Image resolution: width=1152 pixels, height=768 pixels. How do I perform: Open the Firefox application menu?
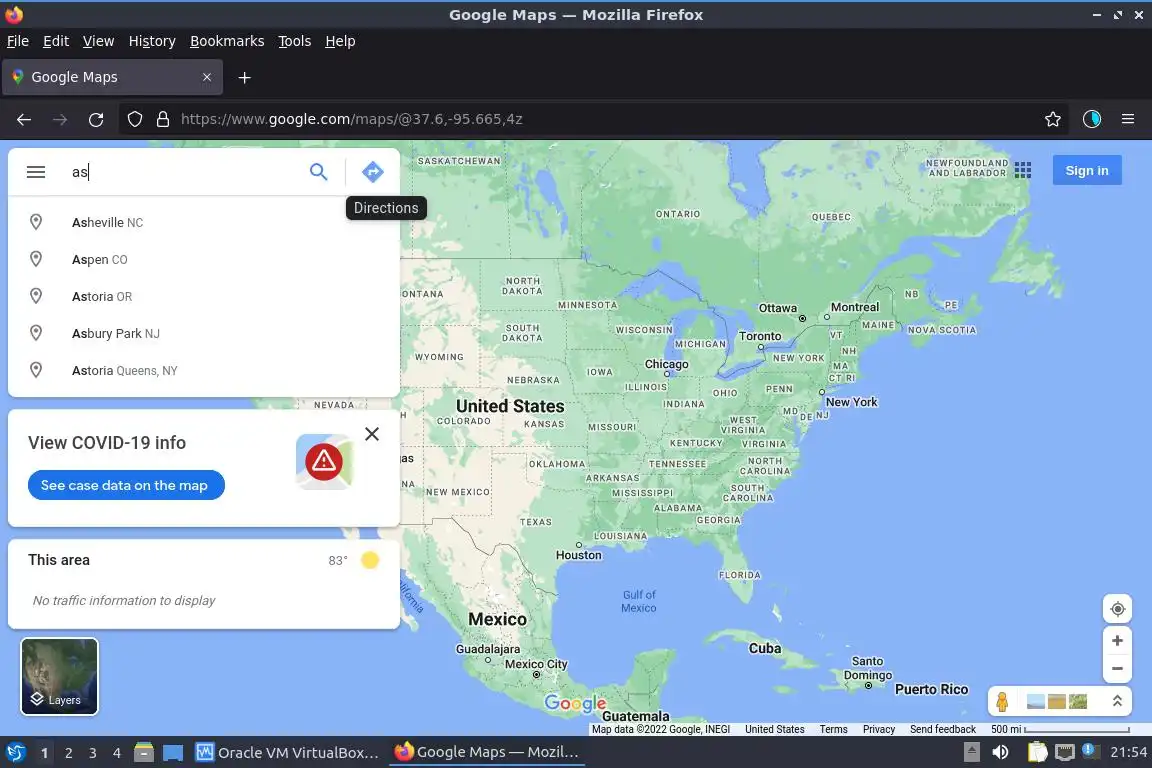coord(1128,119)
